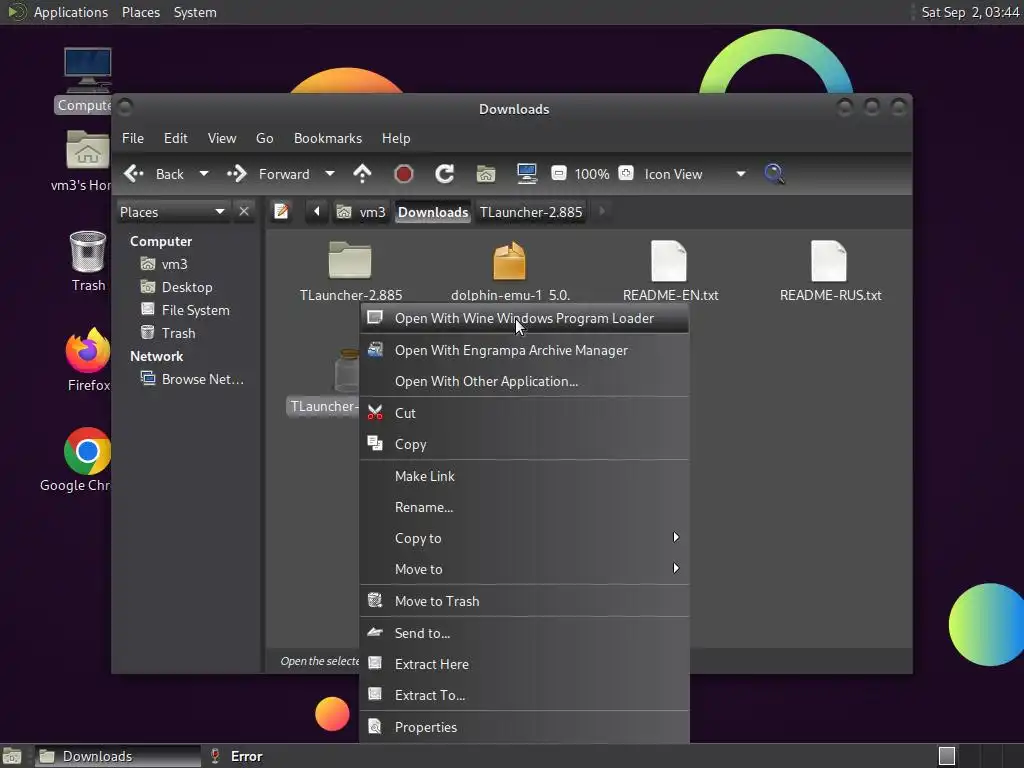Screen dimensions: 1024x768
Task: Choose Rename in the context menu
Action: 524,507
